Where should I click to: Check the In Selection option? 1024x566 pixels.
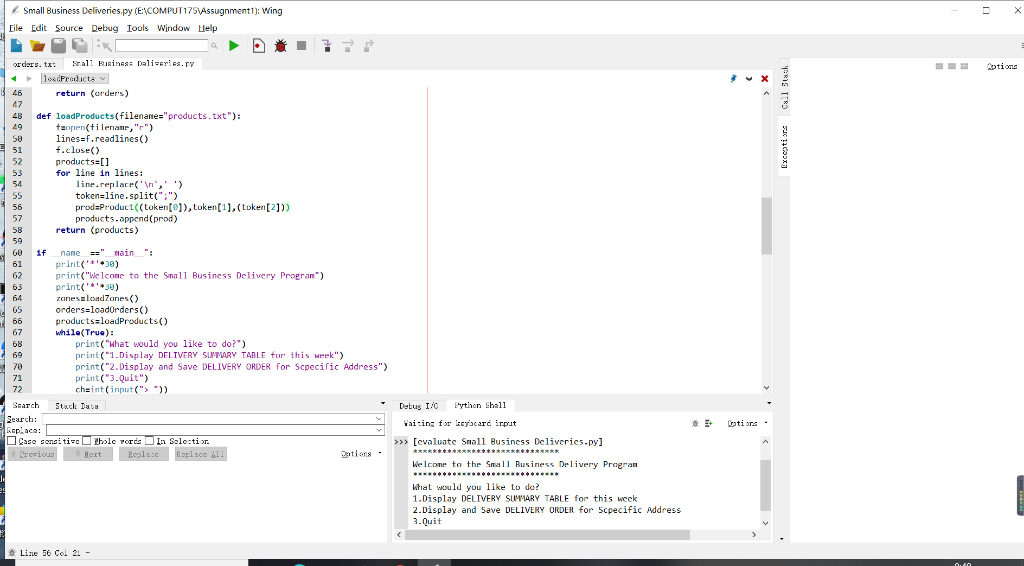pyautogui.click(x=150, y=441)
